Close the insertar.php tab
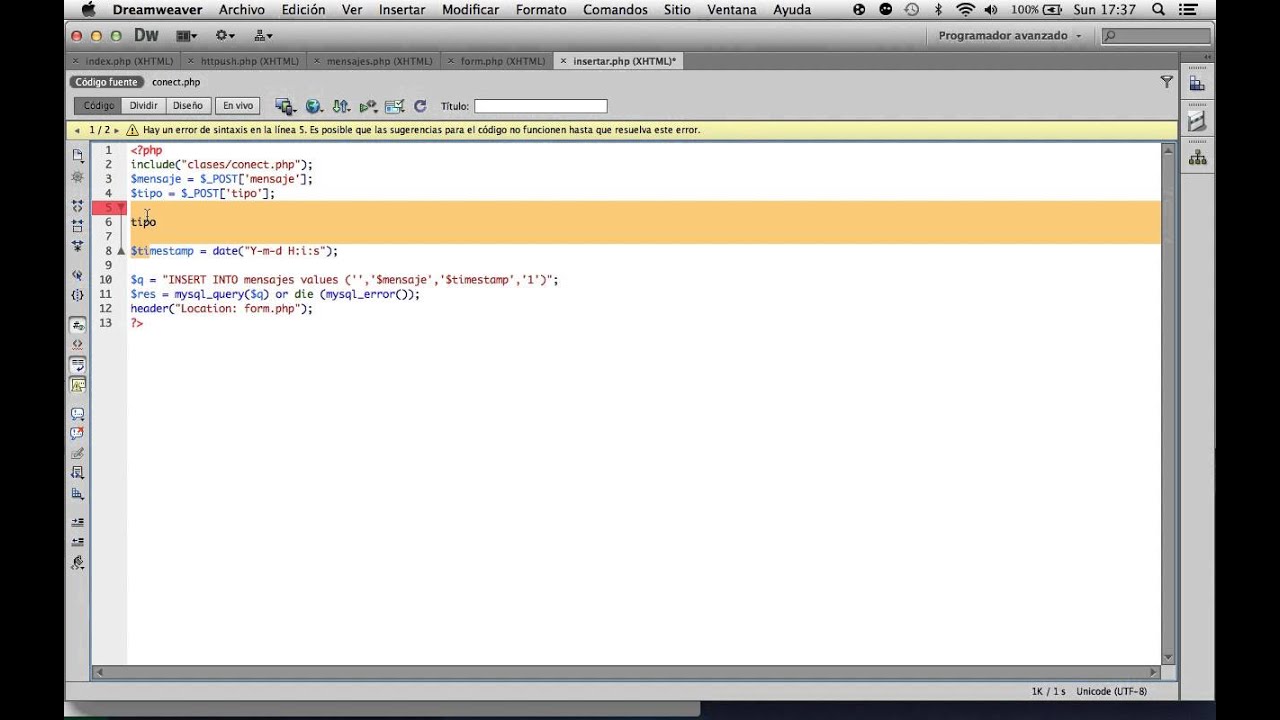Screen dimensions: 1280x720 click(x=564, y=61)
